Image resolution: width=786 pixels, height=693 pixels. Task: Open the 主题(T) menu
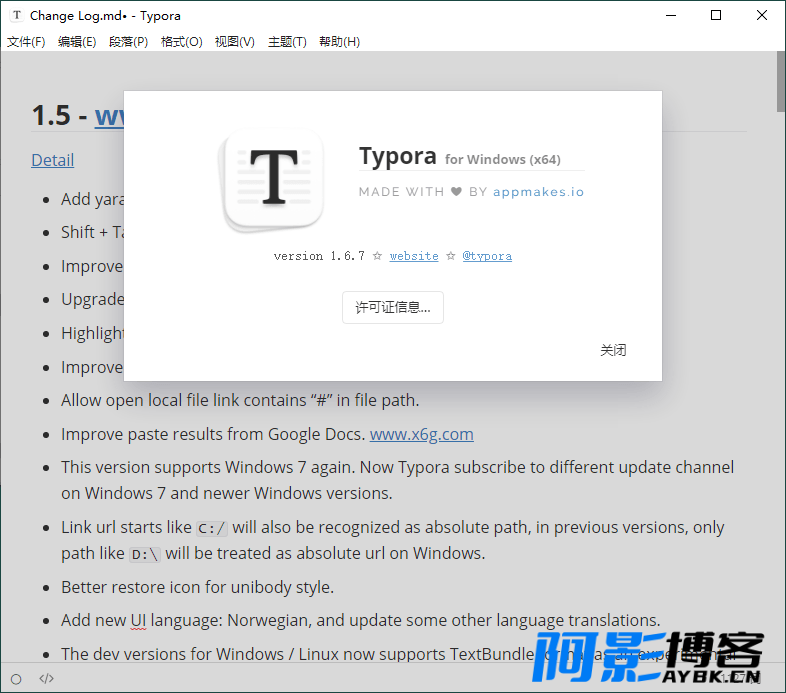287,42
